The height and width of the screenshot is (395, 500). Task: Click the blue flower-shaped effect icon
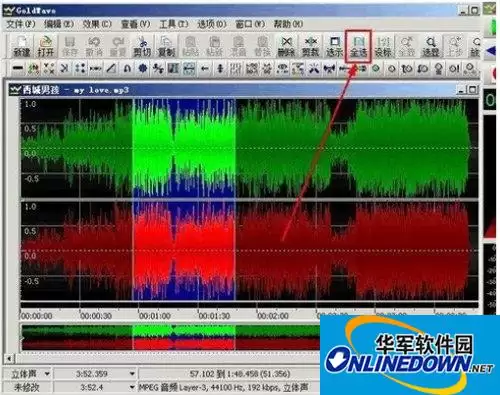pos(143,69)
